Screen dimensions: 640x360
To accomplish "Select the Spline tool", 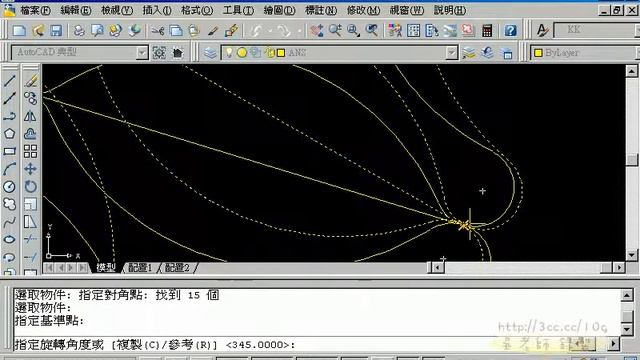I will click(10, 222).
